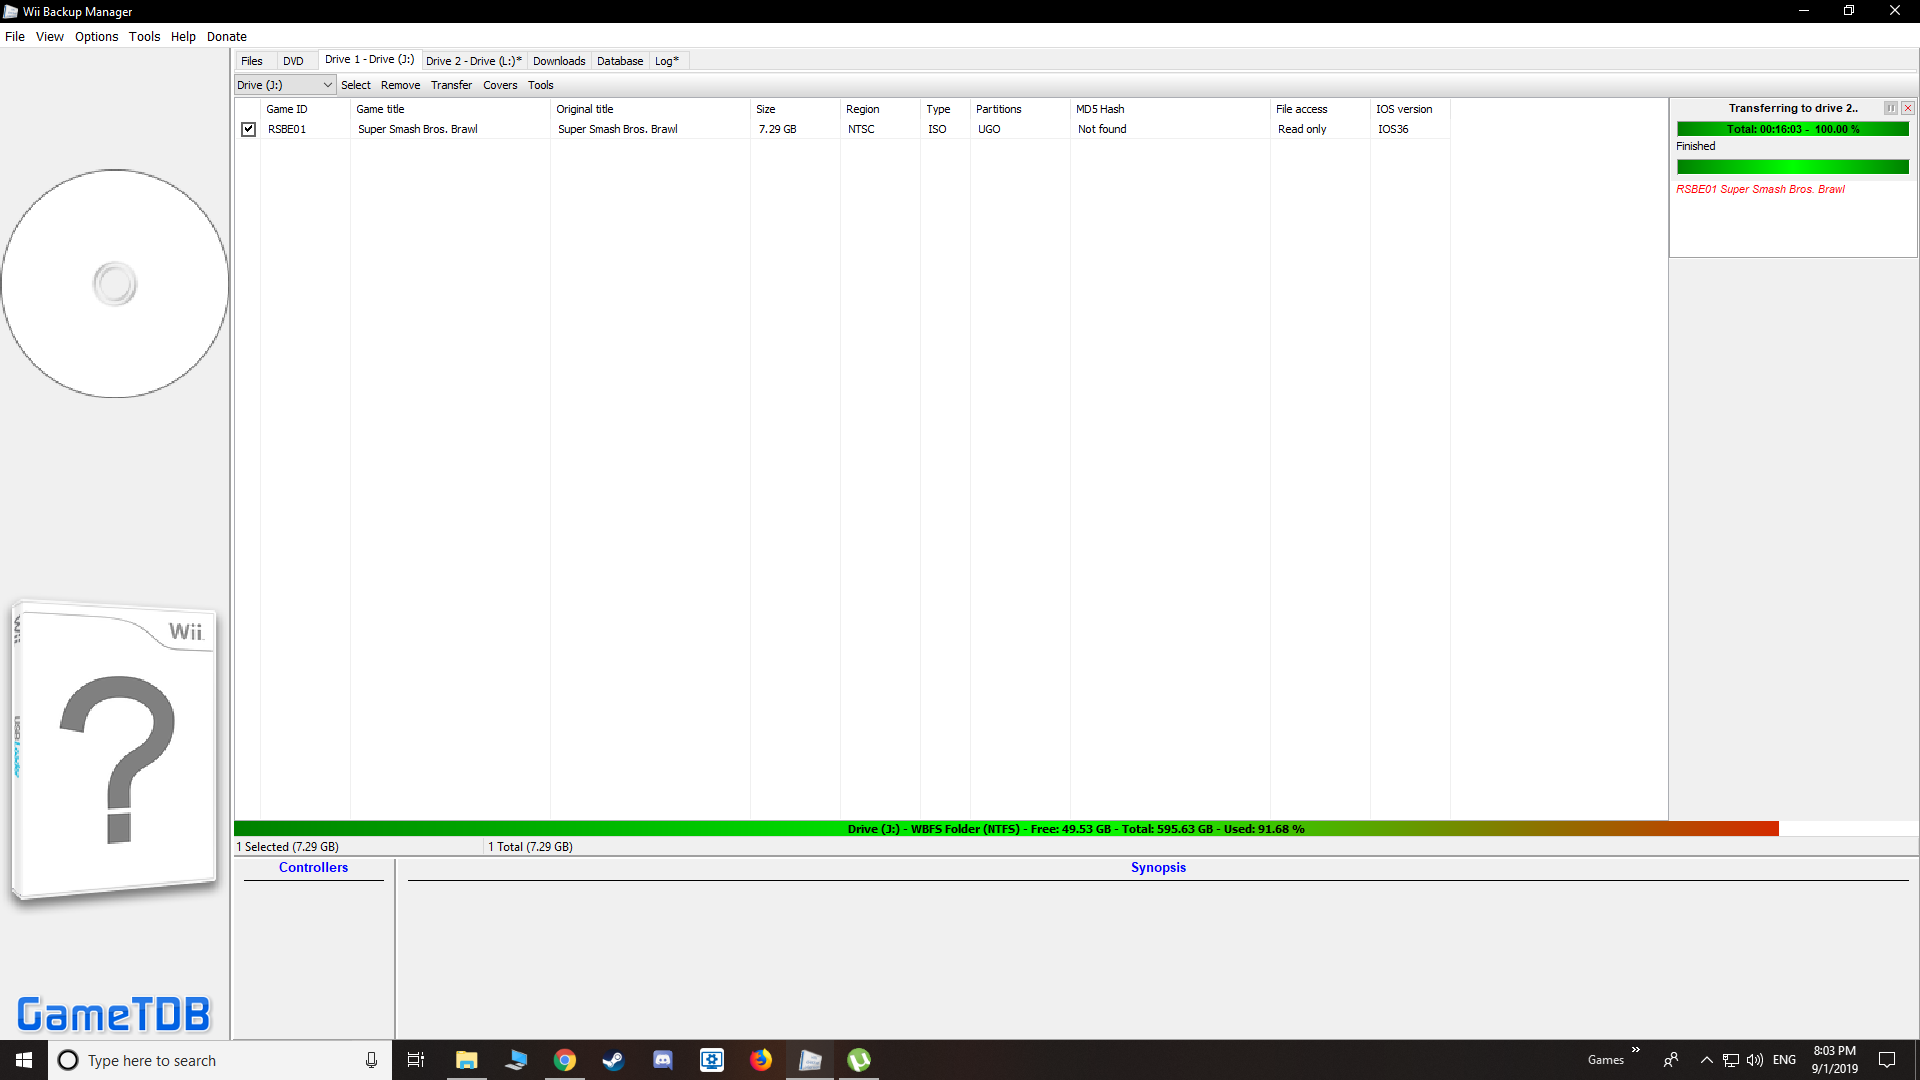Sort list by Size column

pyautogui.click(x=795, y=109)
